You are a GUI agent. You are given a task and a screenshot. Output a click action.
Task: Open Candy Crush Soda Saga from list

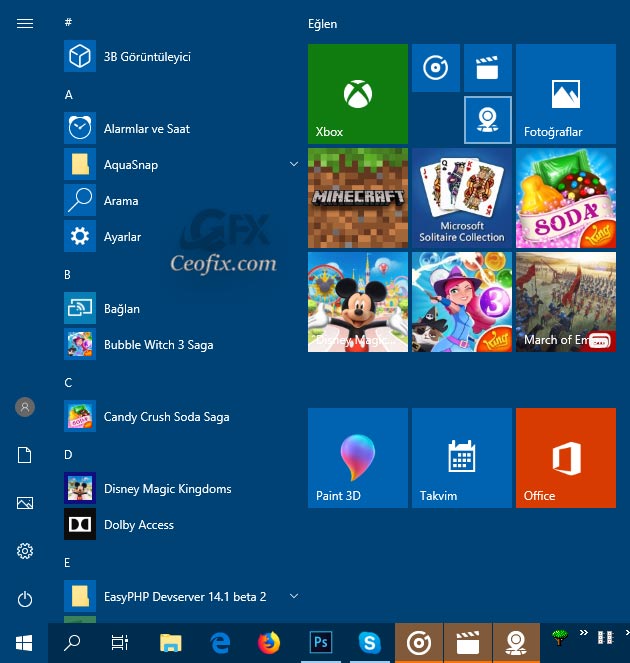coord(182,416)
